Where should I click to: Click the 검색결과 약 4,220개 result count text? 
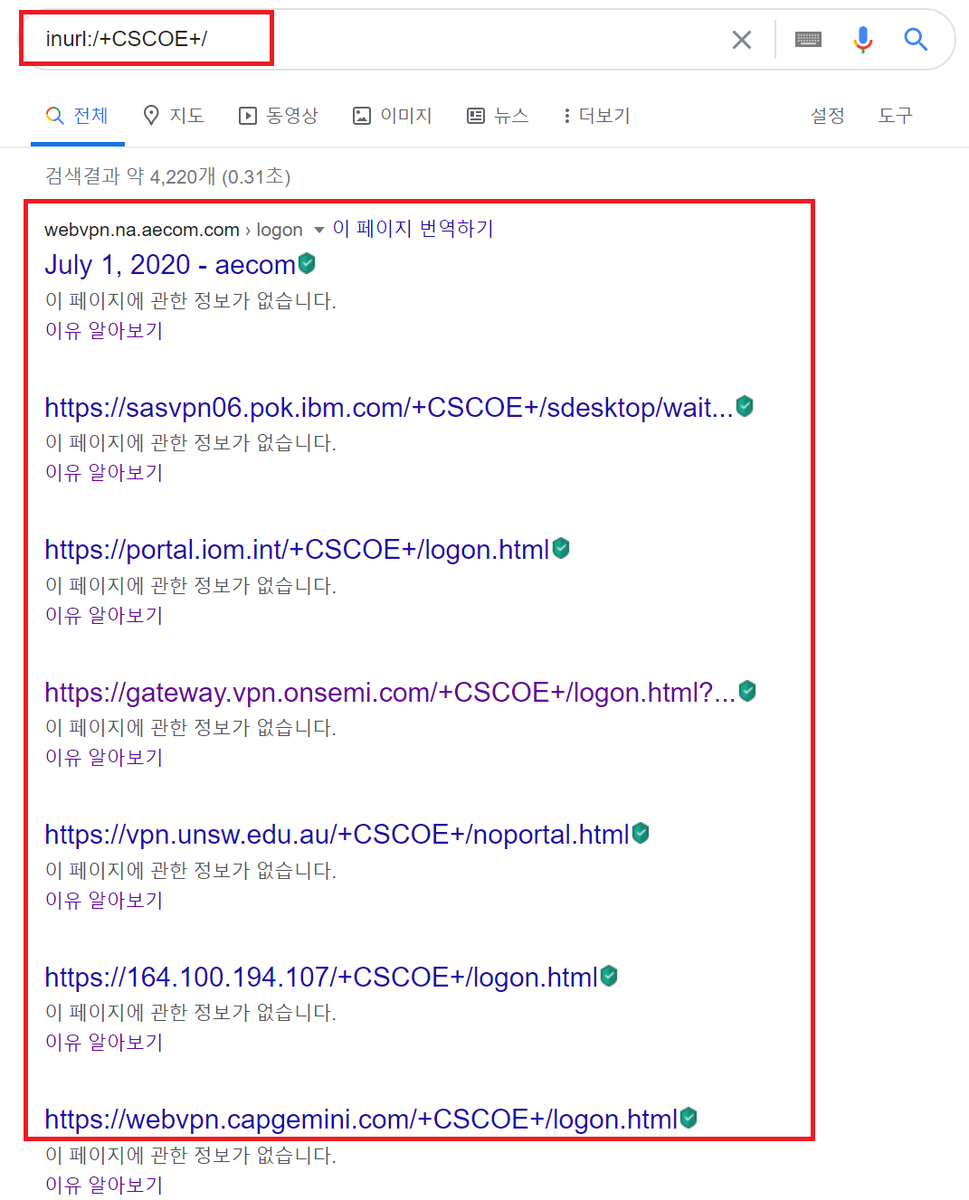[167, 177]
